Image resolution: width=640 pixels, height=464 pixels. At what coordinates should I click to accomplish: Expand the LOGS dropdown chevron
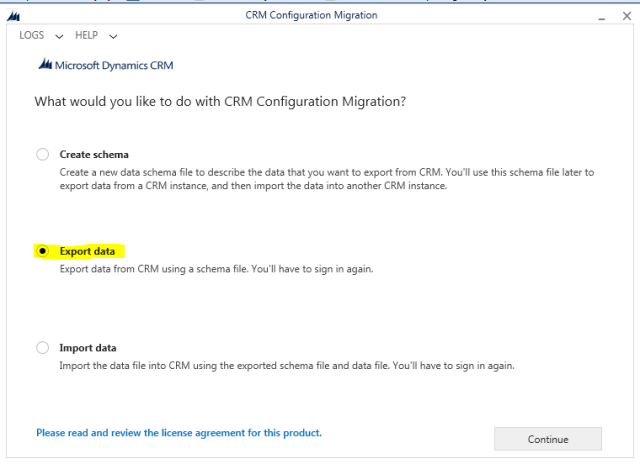(x=59, y=37)
